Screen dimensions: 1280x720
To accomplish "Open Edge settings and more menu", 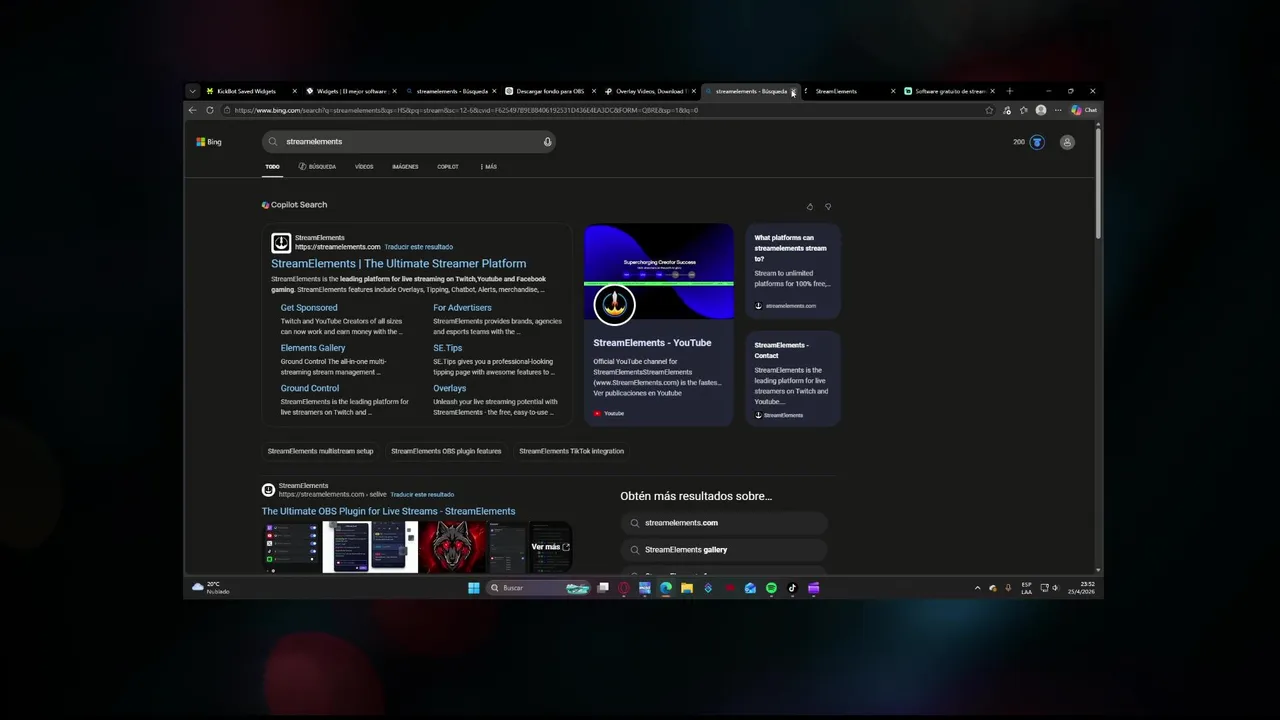I will point(1058,110).
